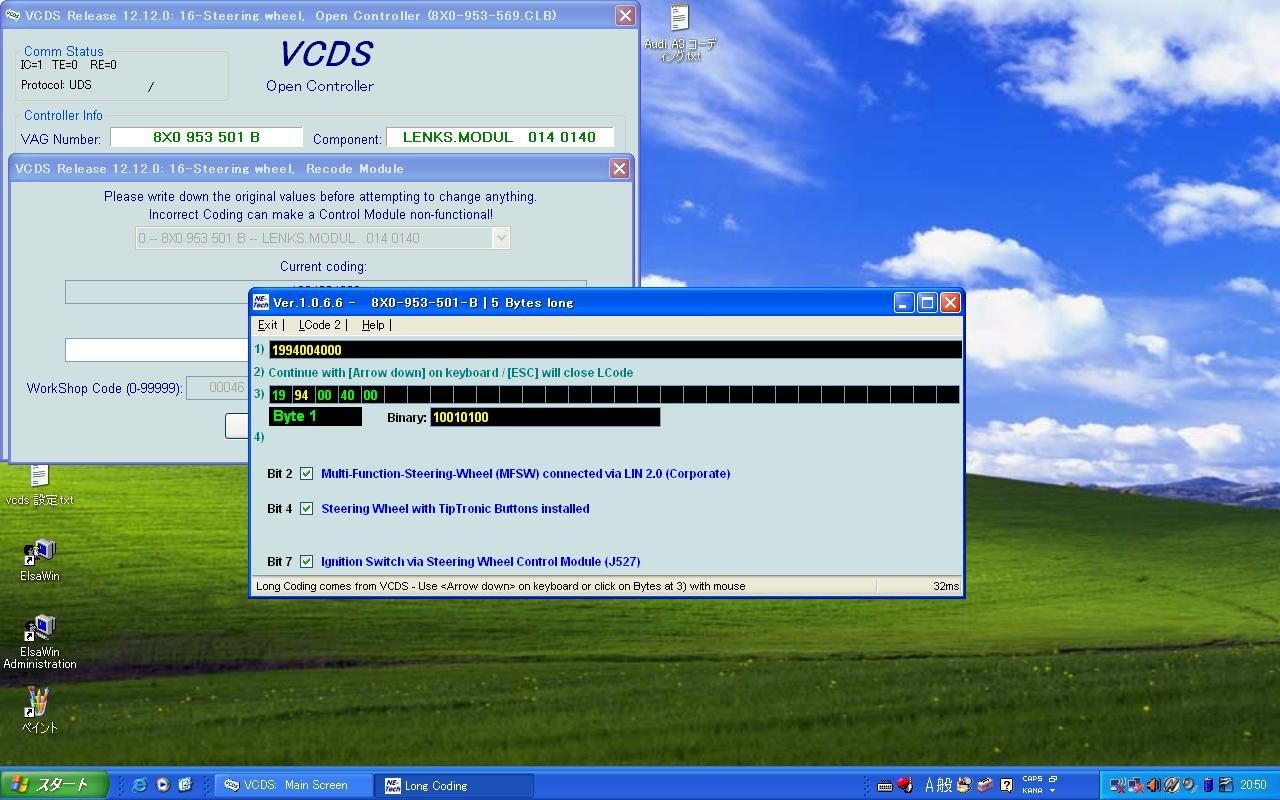
Task: Switch to VCDS: Main Screen taskbar item
Action: tap(294, 785)
